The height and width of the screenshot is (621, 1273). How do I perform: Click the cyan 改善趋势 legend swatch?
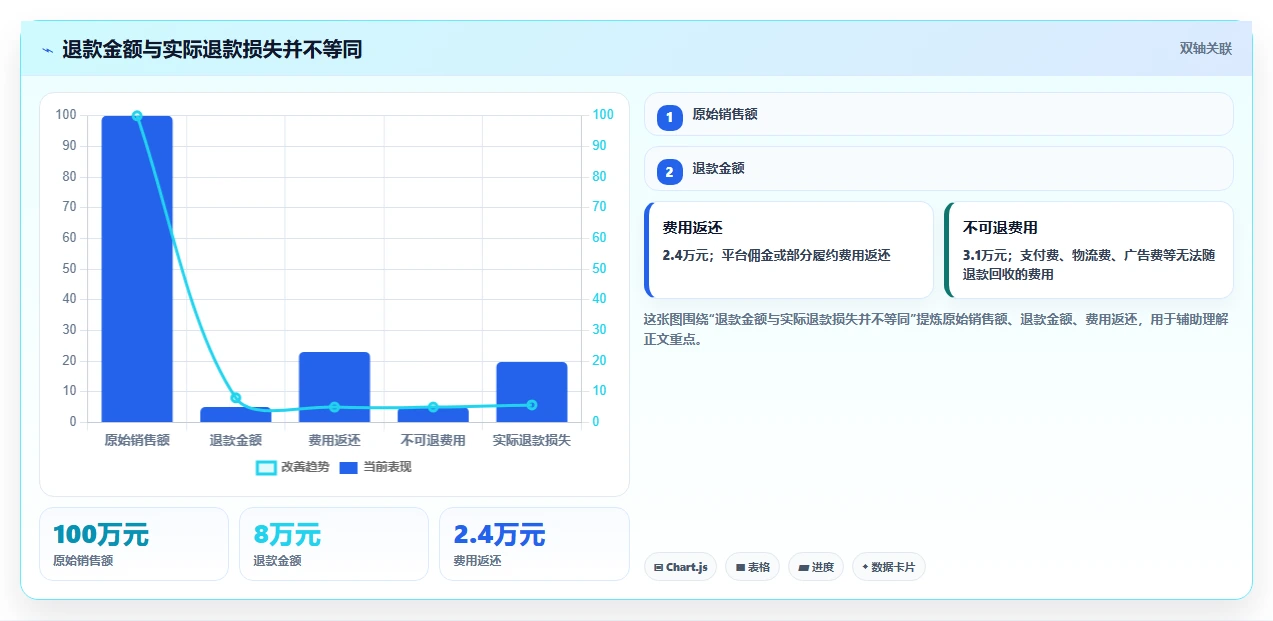pos(266,468)
